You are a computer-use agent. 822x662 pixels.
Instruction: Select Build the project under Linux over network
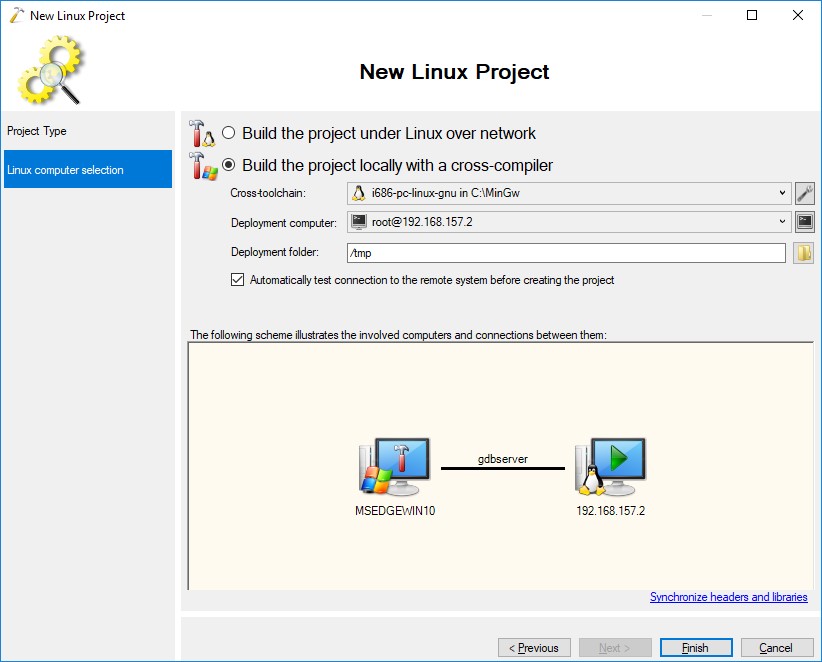229,134
